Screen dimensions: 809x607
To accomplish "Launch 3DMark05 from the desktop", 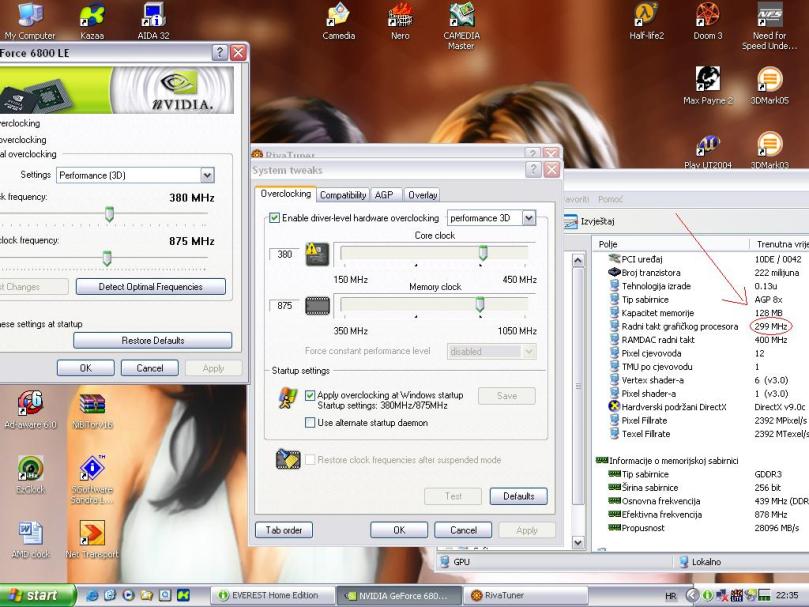I will point(769,80).
